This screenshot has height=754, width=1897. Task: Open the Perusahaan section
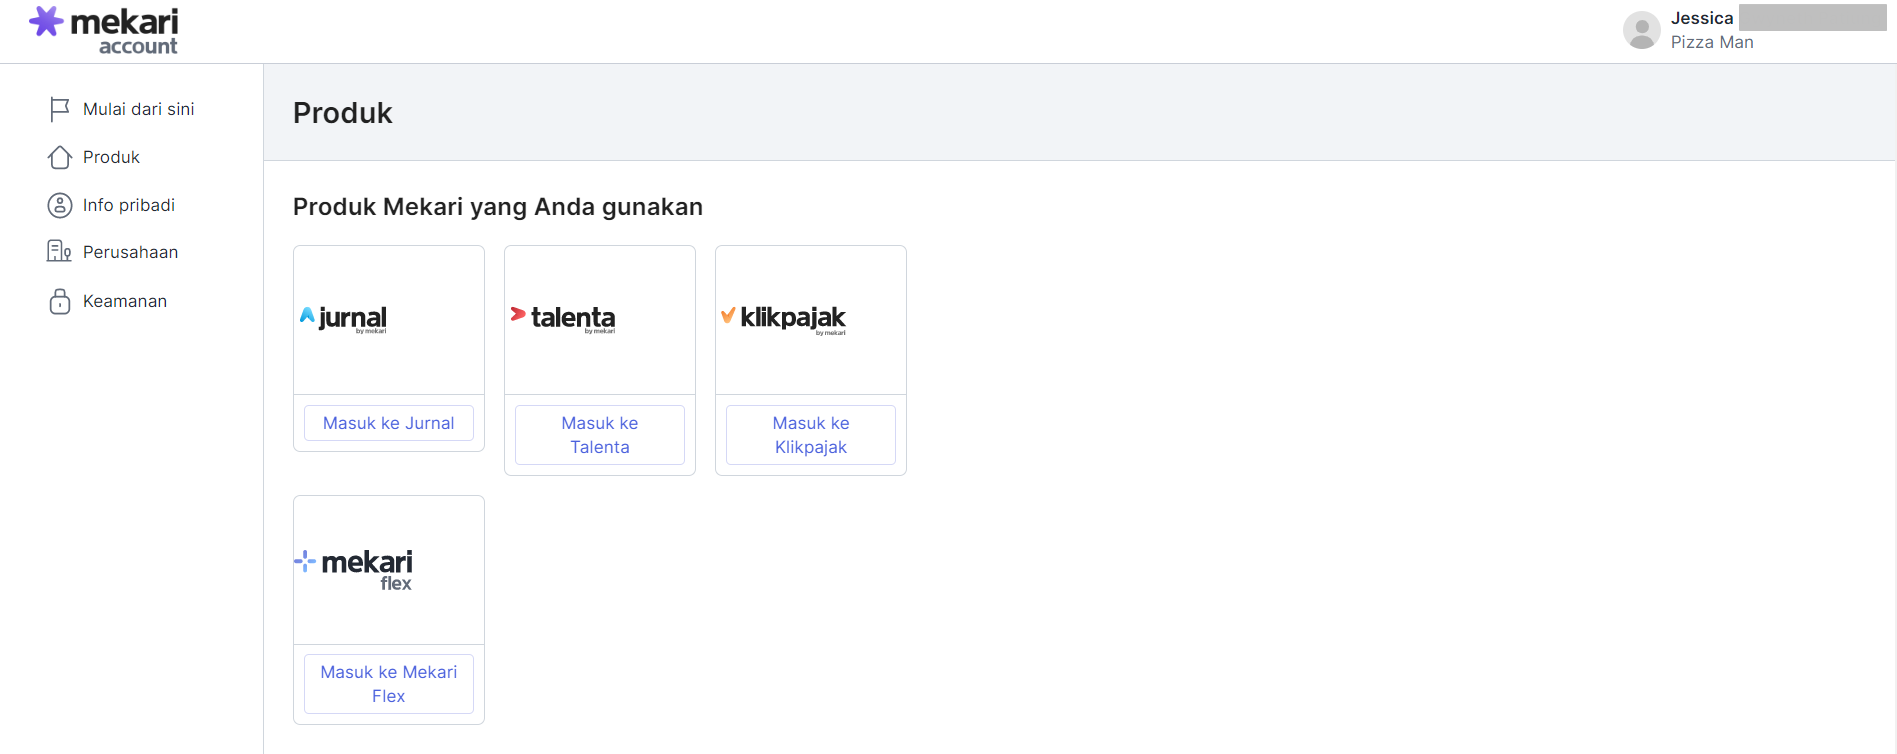(130, 252)
